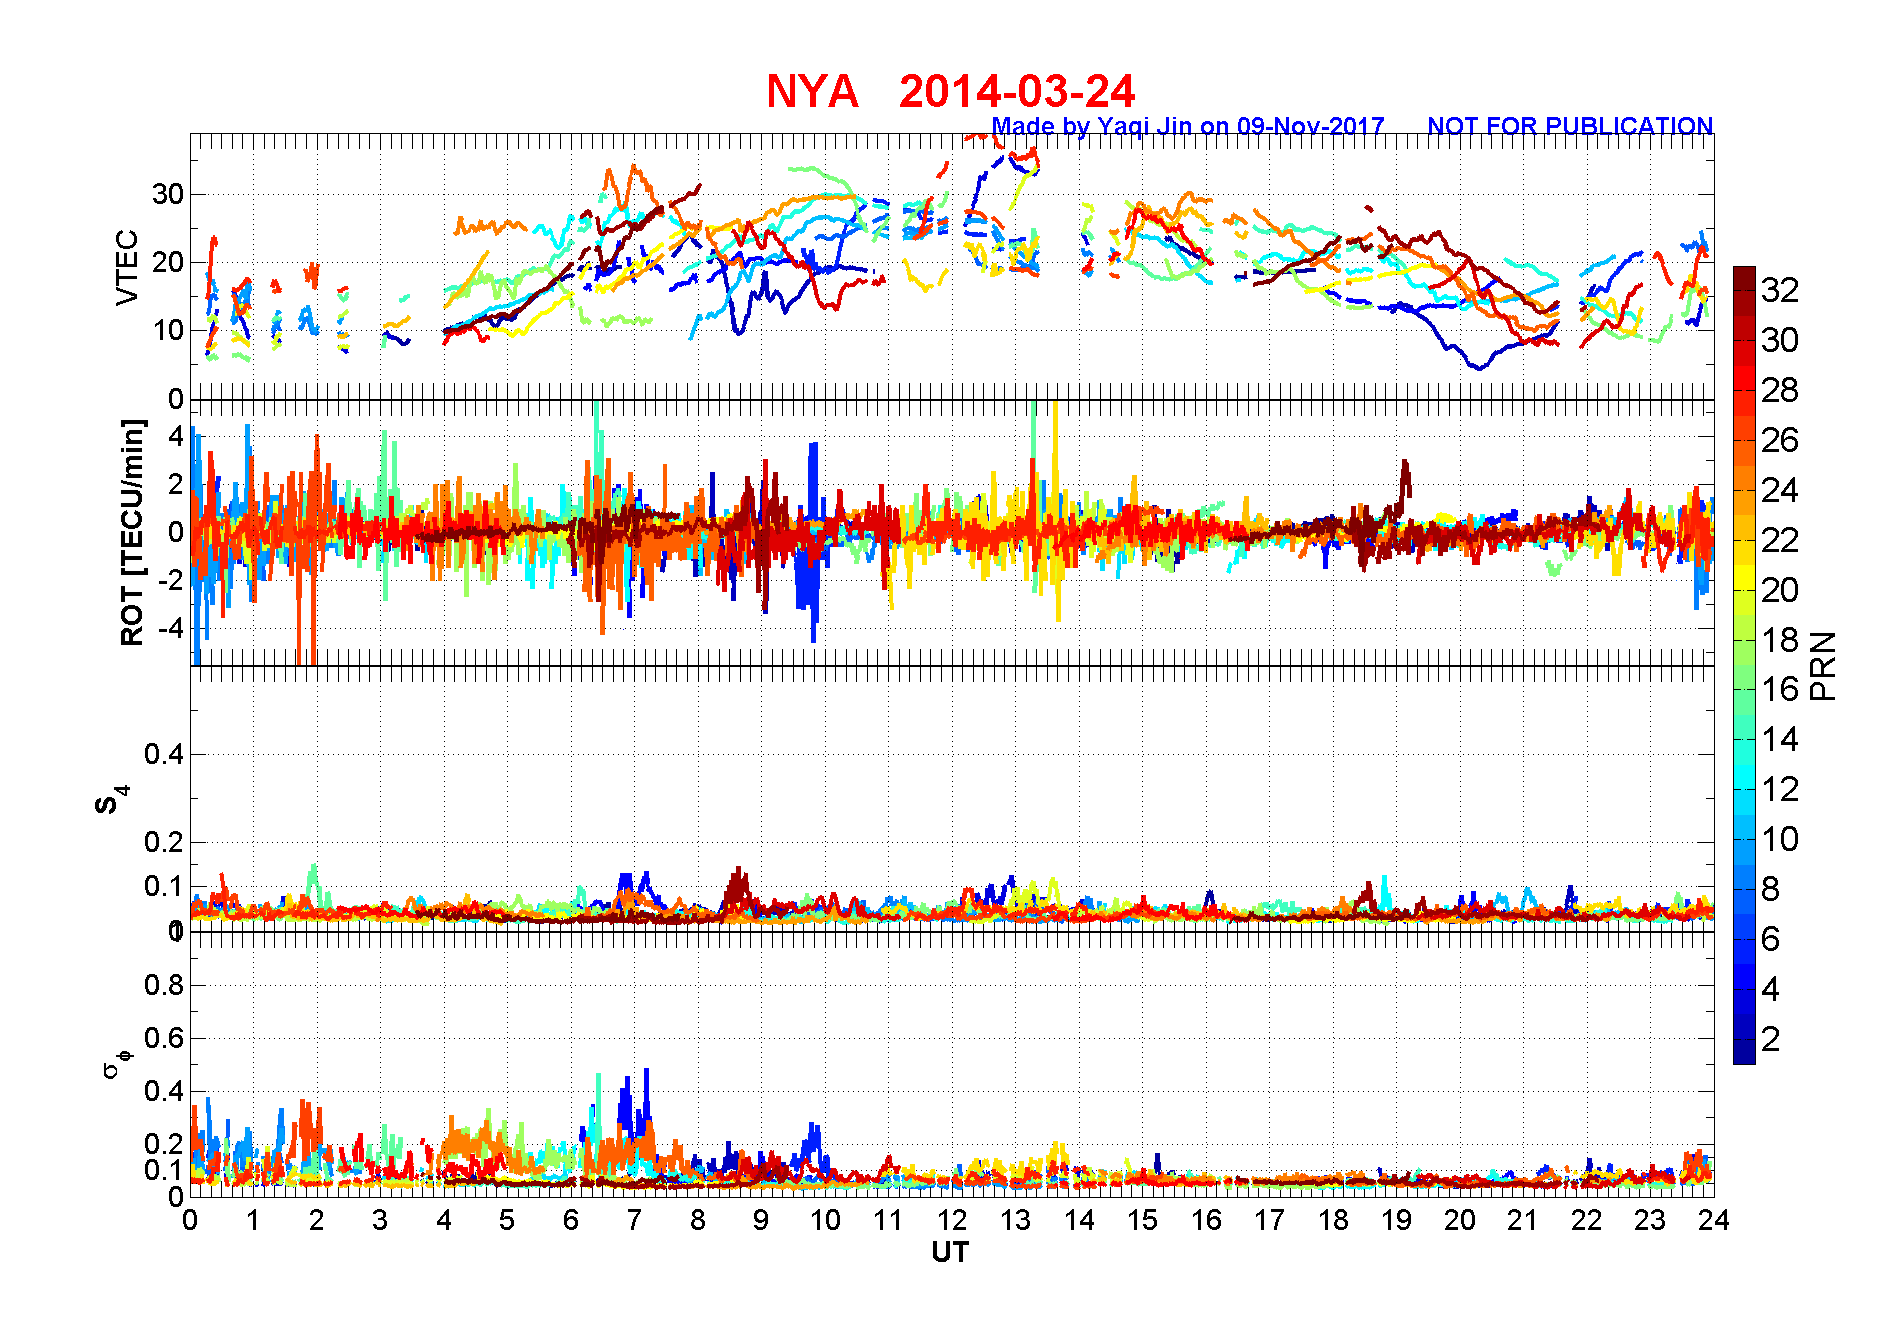Click the "PRN" colorbar label
Screen dimensions: 1904x1330
coord(1823,665)
